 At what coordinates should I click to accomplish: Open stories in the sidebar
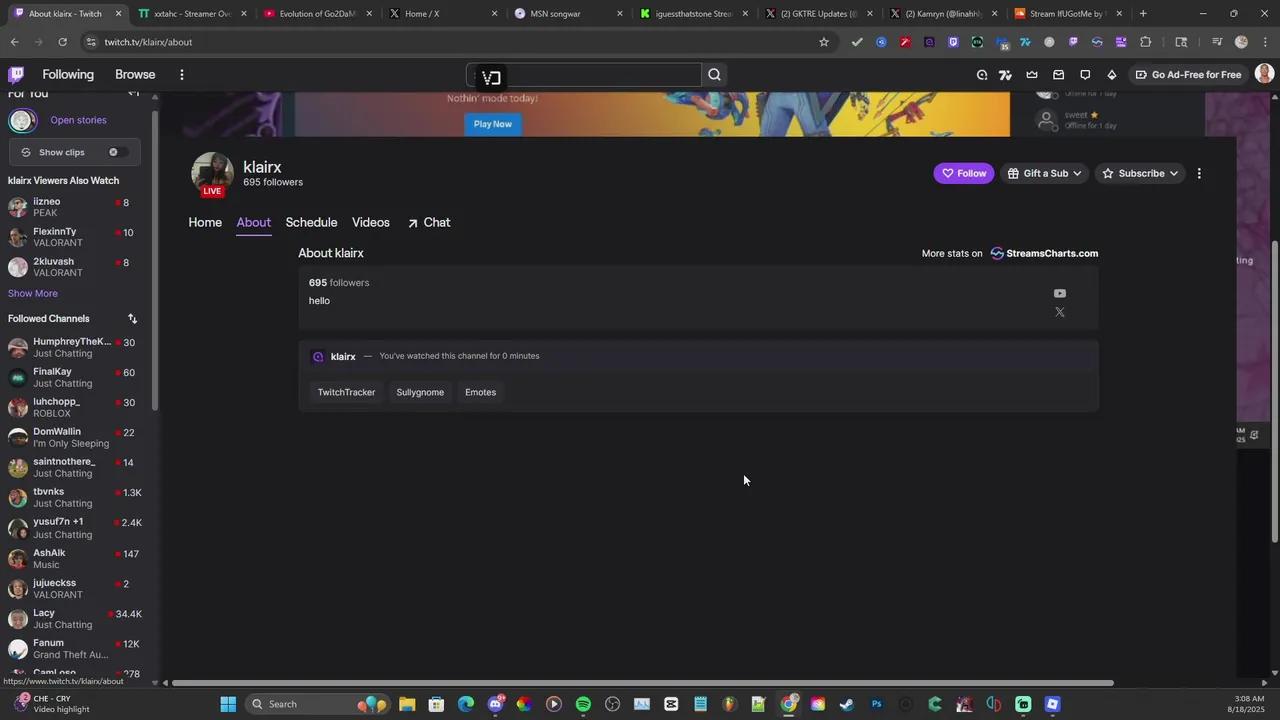(78, 120)
